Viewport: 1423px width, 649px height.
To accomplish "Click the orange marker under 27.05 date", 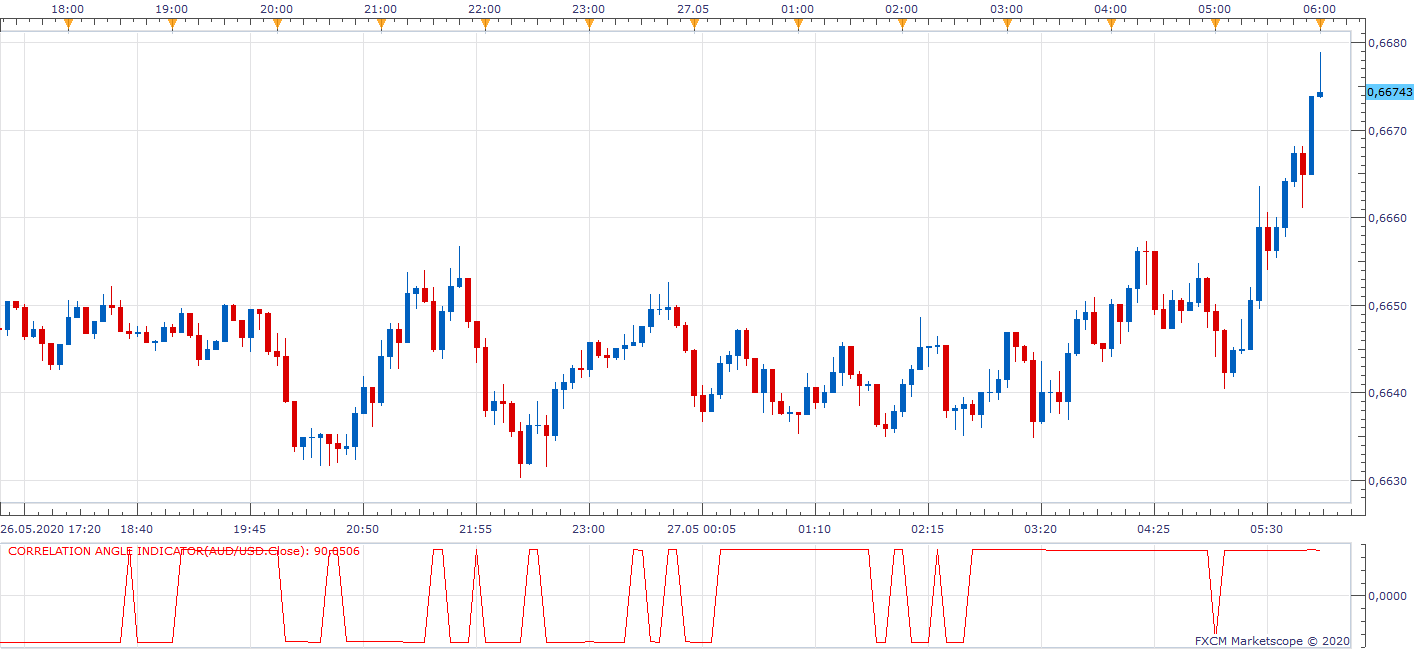I will pyautogui.click(x=694, y=24).
